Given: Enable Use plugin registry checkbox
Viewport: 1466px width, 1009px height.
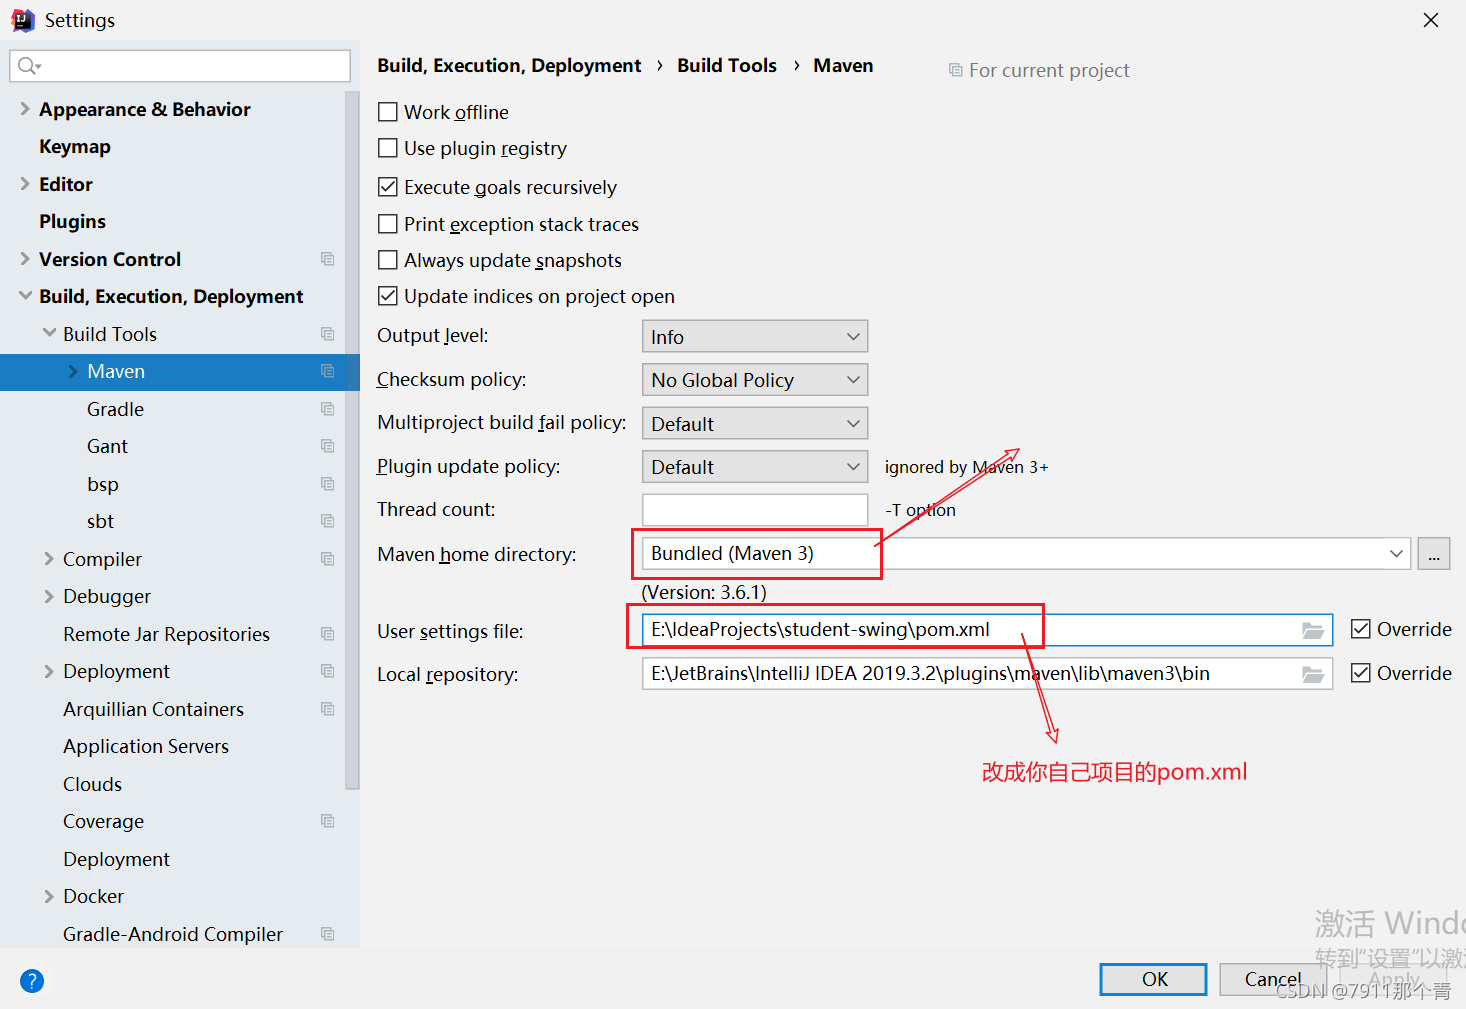Looking at the screenshot, I should 388,148.
